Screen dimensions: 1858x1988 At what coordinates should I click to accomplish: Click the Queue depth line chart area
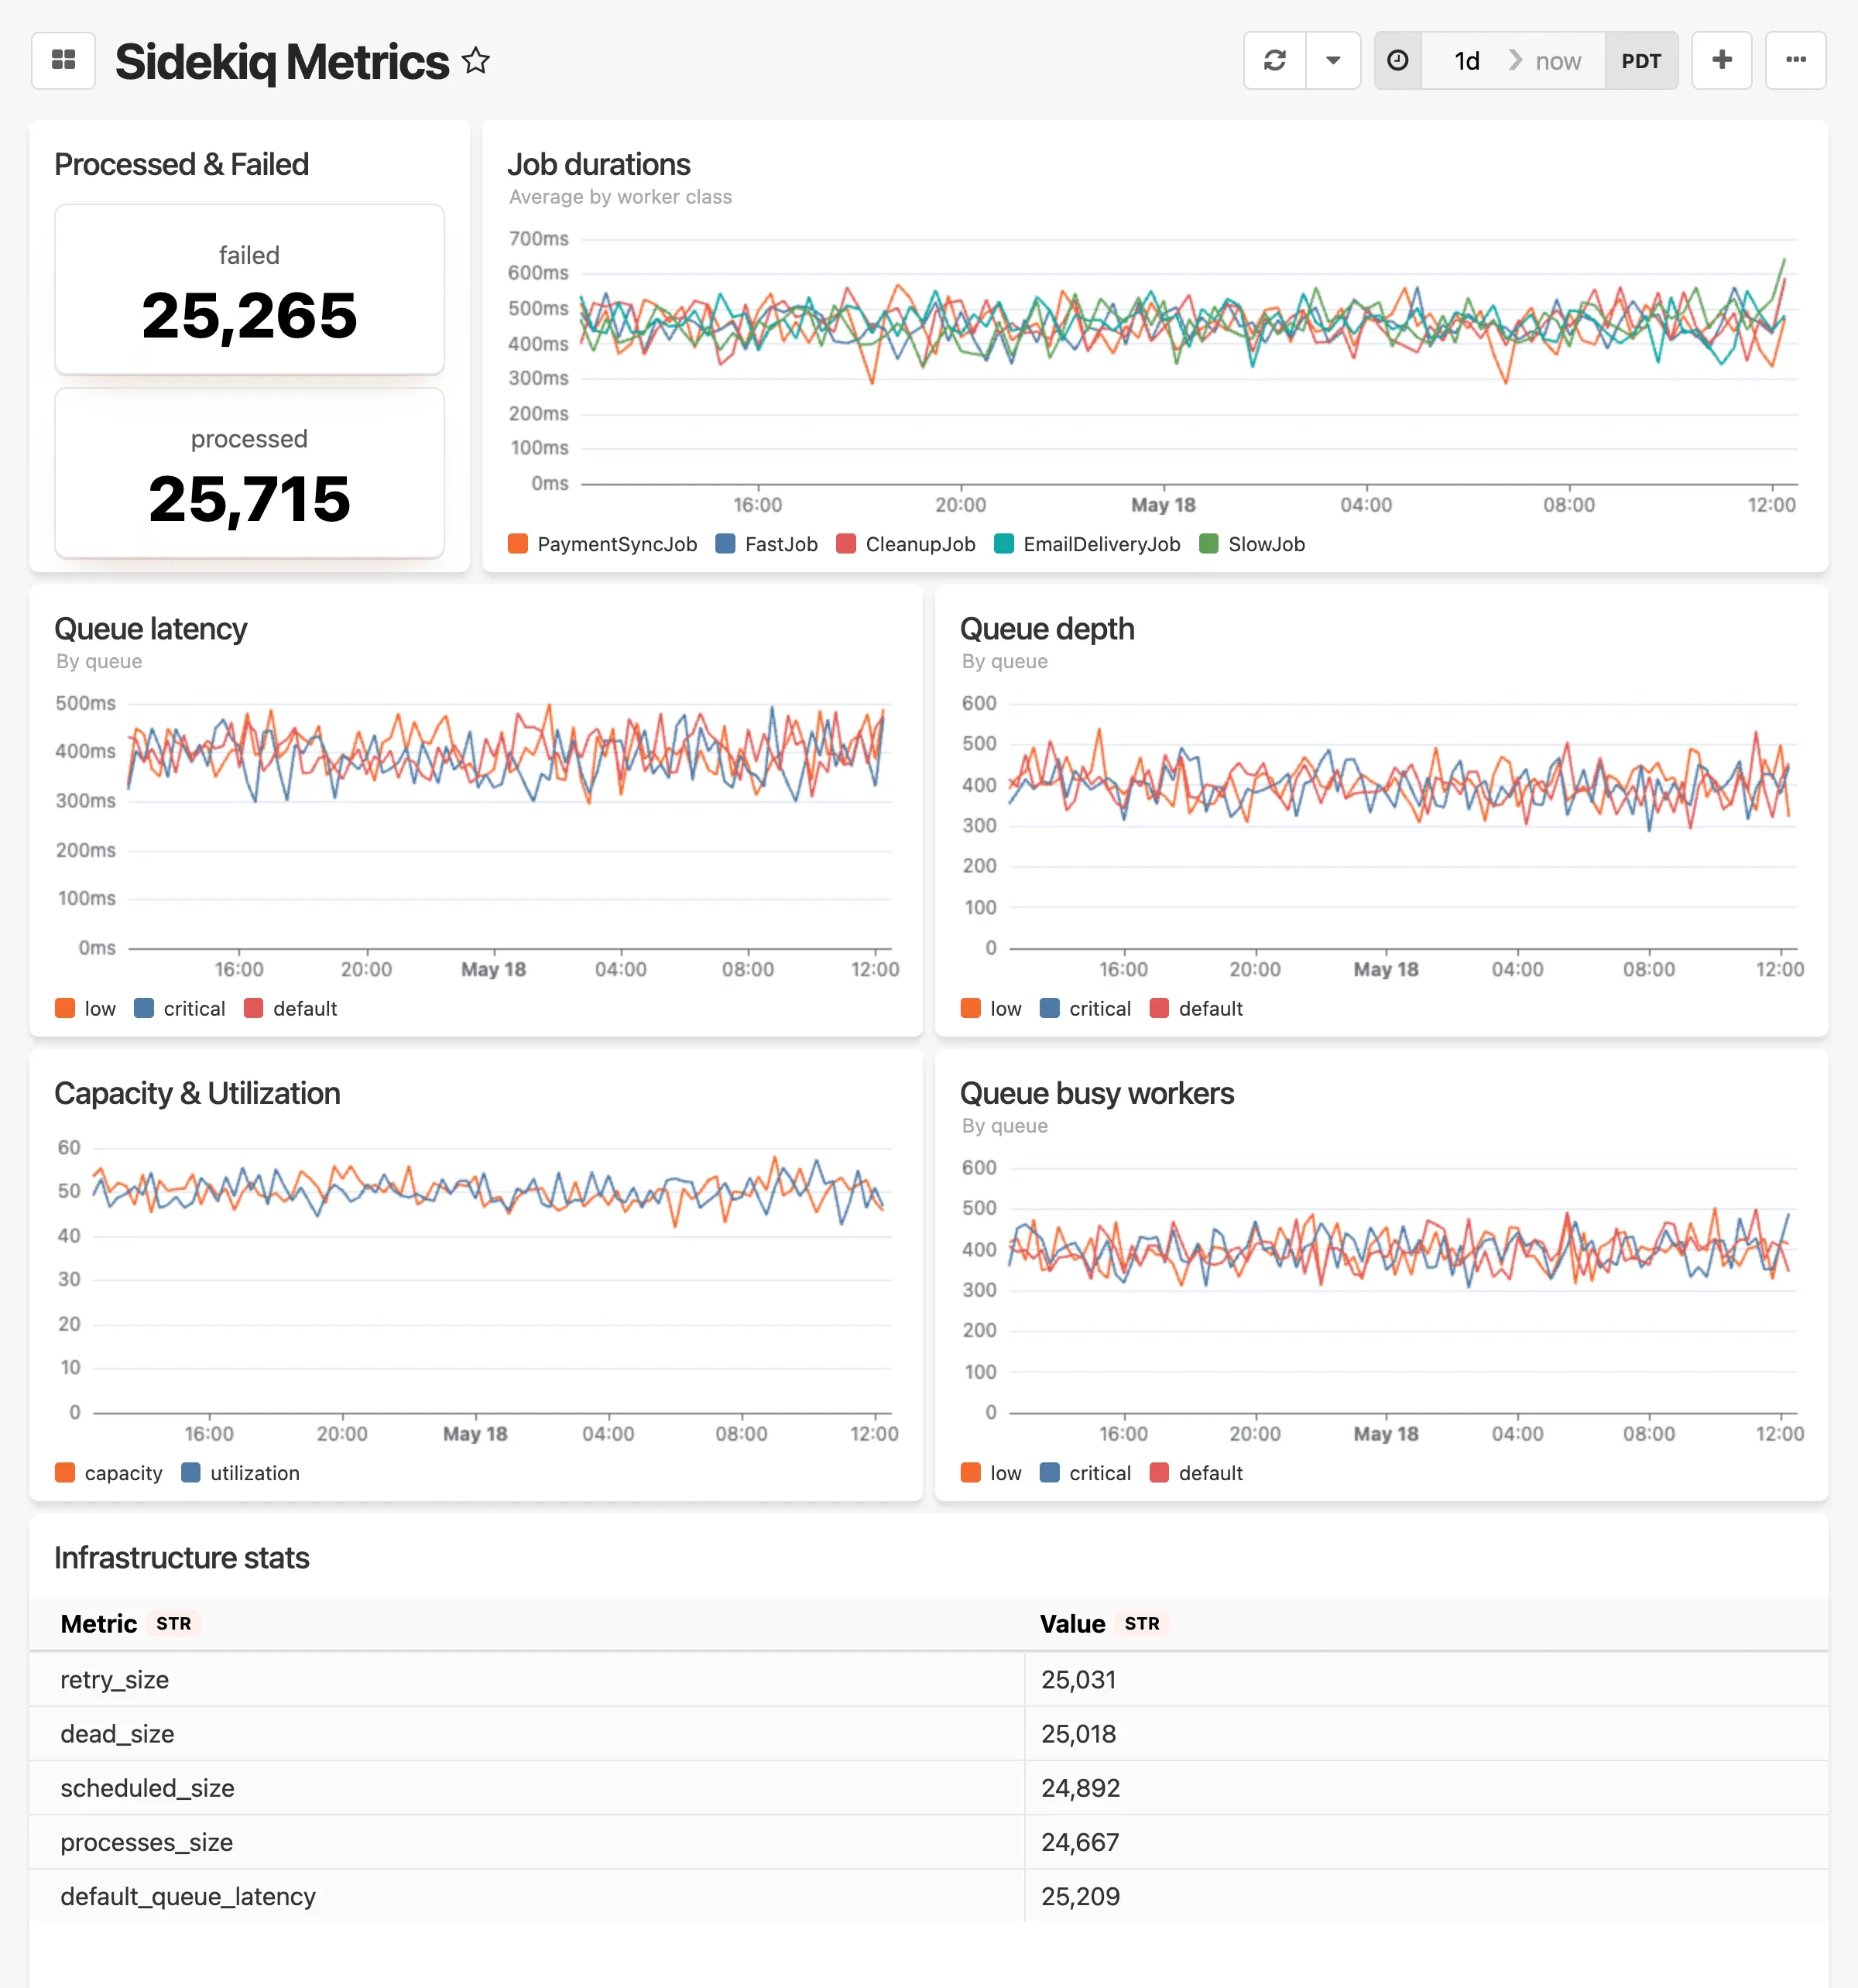(1403, 826)
